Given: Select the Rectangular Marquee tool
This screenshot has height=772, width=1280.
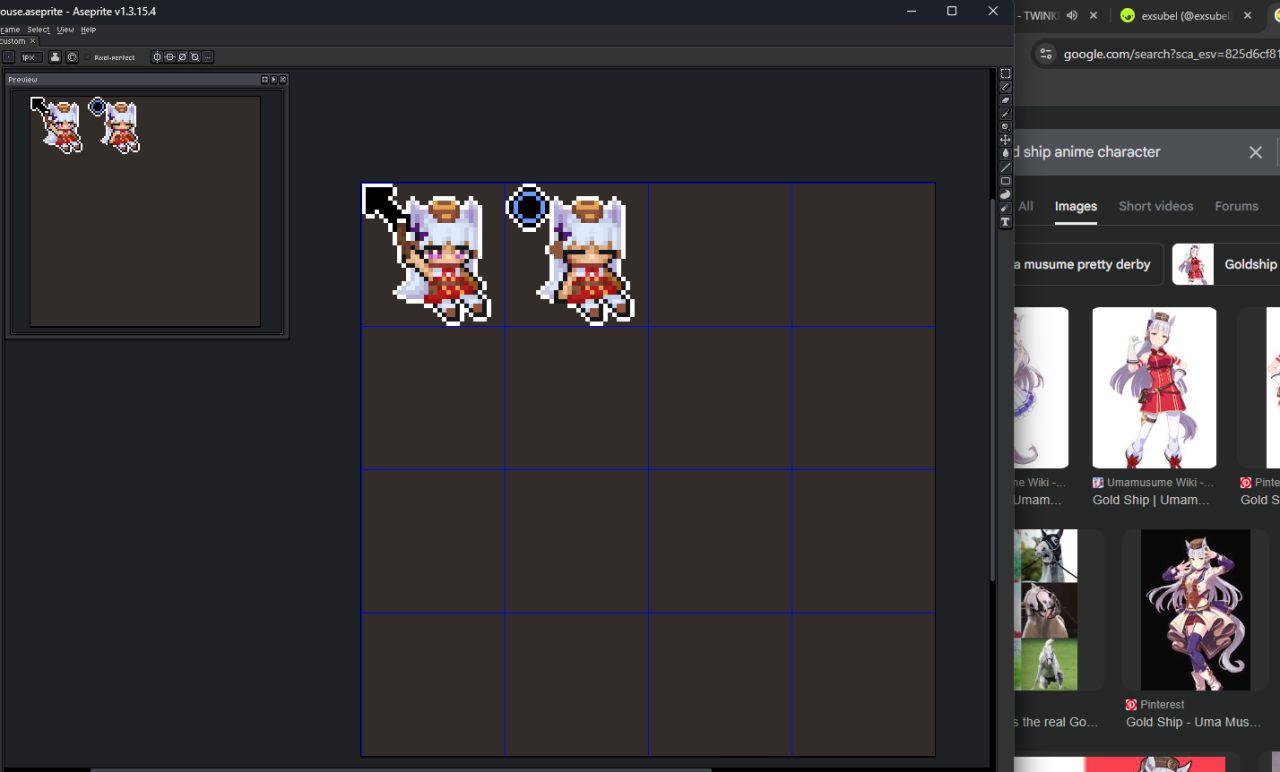Looking at the screenshot, I should click(x=1005, y=74).
